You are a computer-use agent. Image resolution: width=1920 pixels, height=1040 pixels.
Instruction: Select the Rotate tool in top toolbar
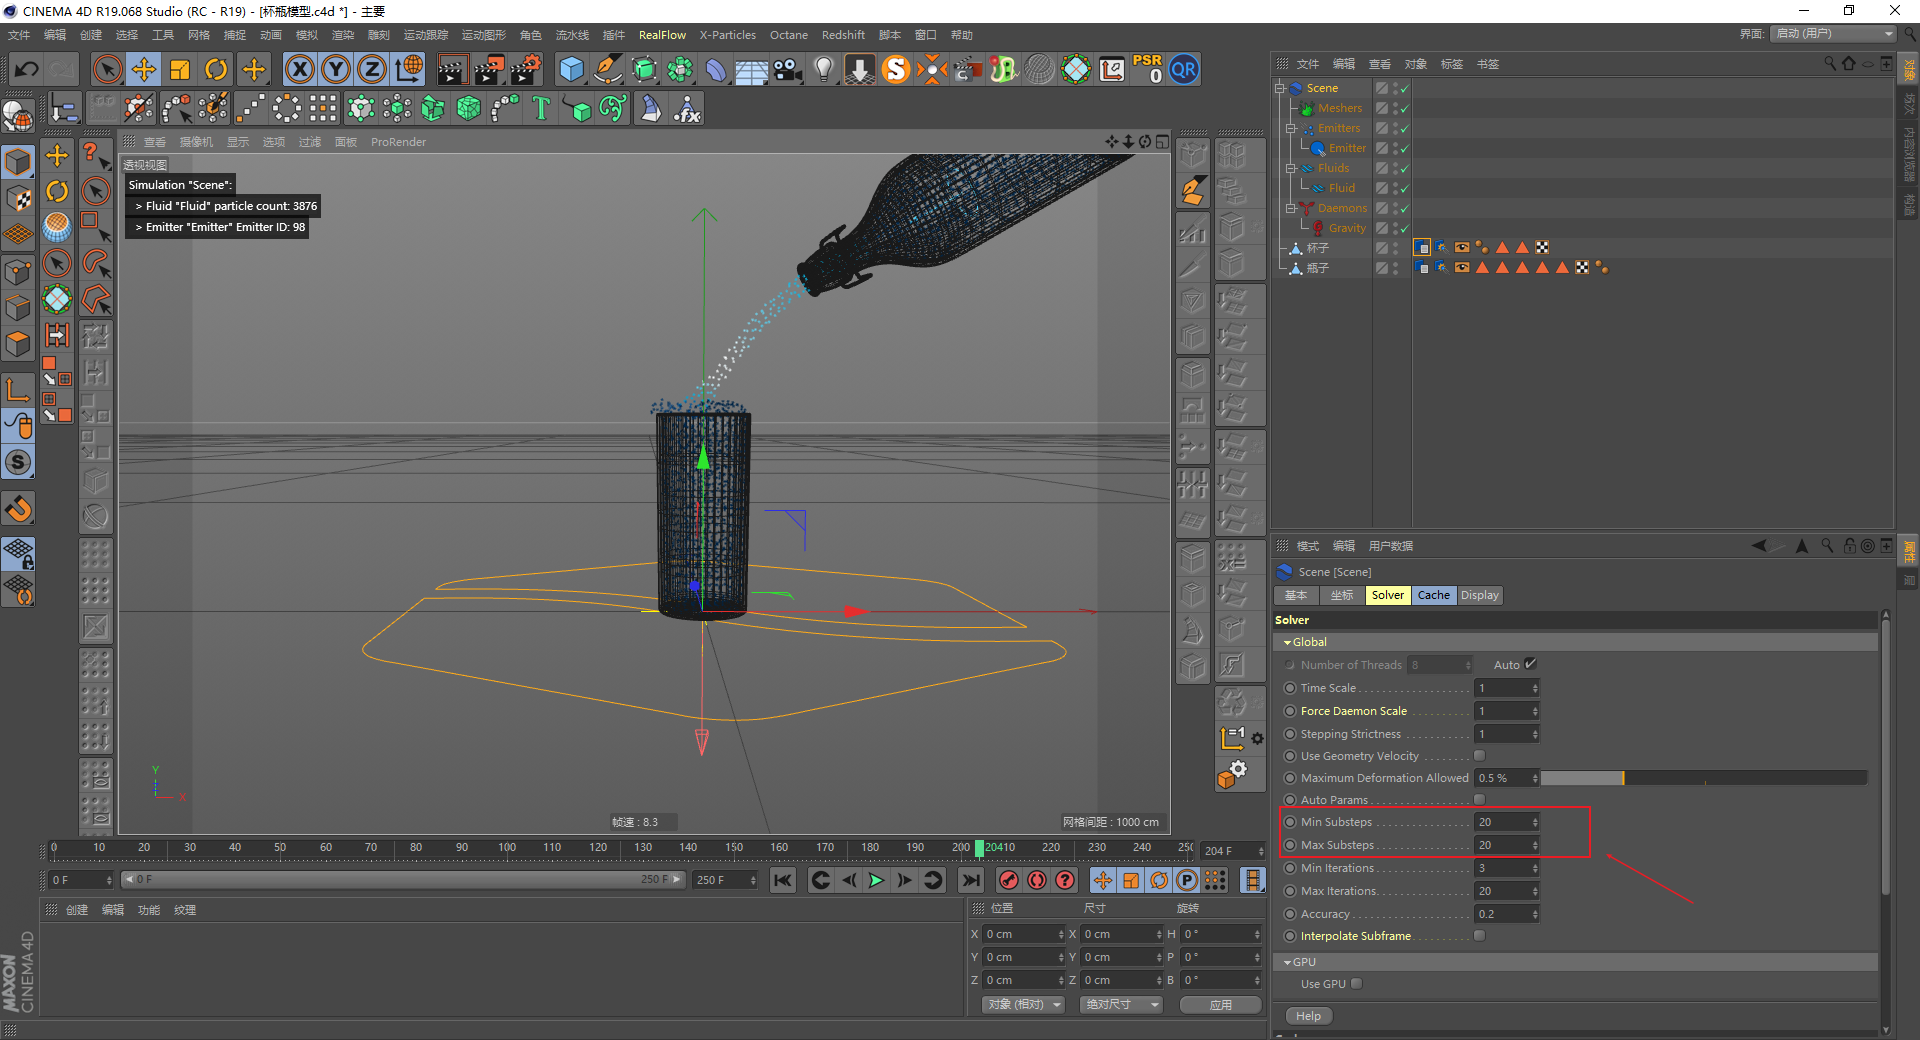click(216, 69)
